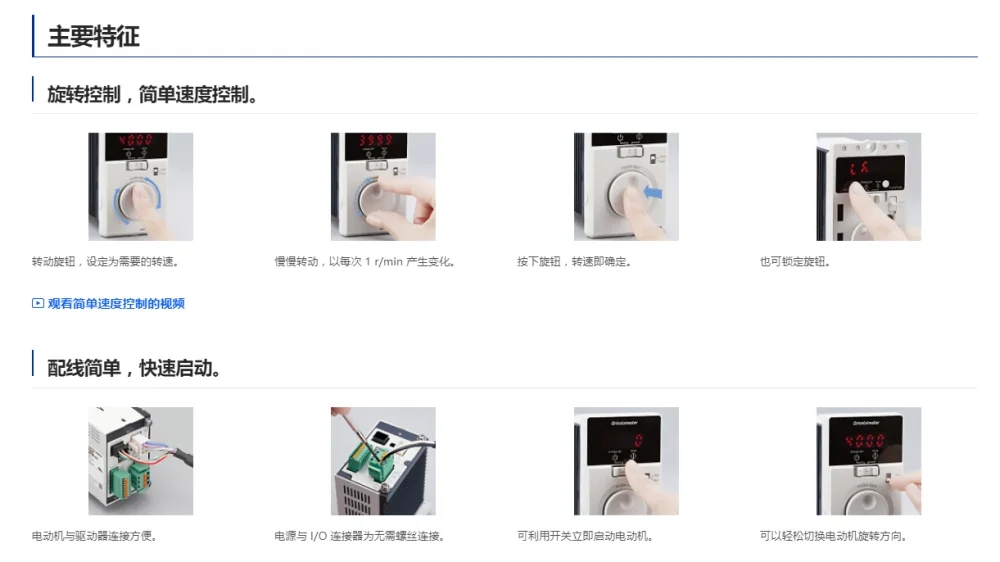This screenshot has height=562, width=1000.
Task: Click the 主要特征 section heading
Action: tap(94, 36)
